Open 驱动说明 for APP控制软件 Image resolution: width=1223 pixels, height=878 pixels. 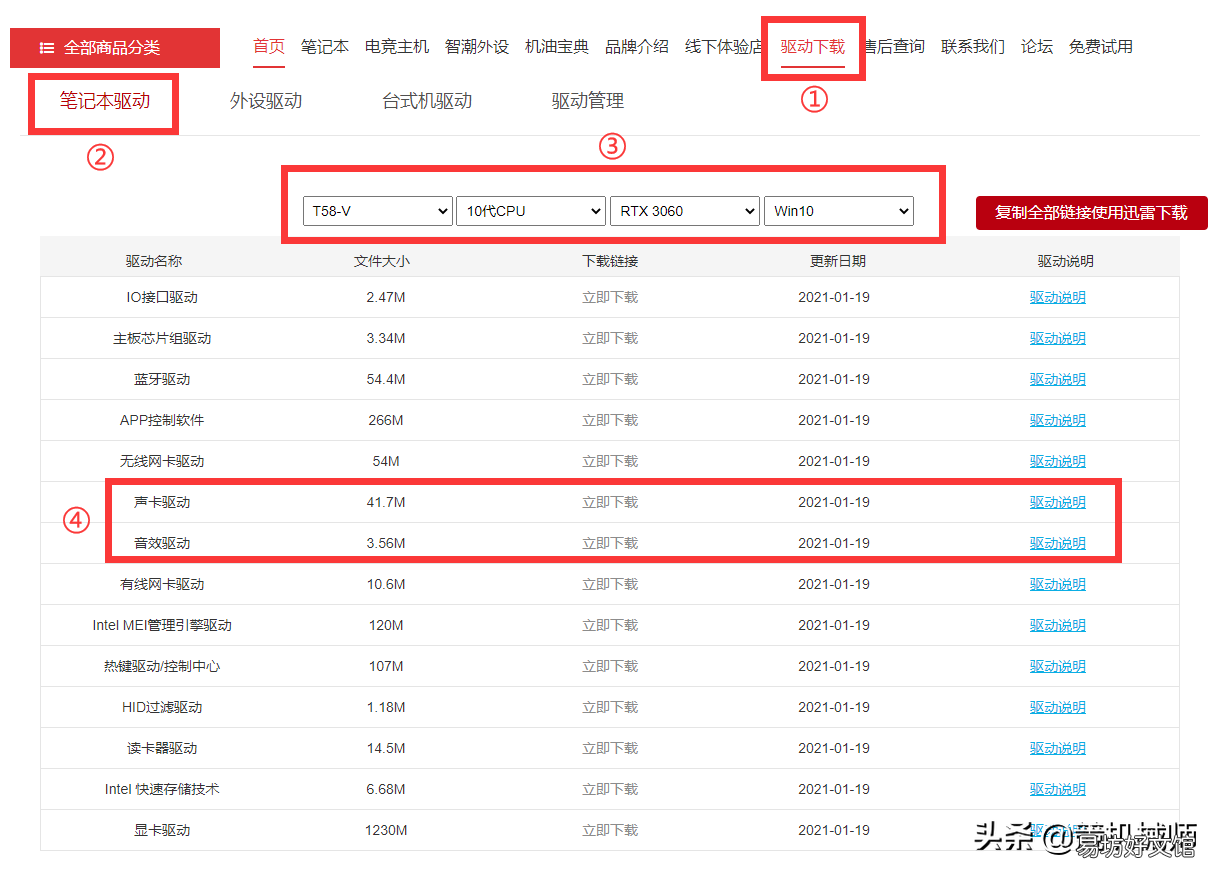click(x=1058, y=420)
